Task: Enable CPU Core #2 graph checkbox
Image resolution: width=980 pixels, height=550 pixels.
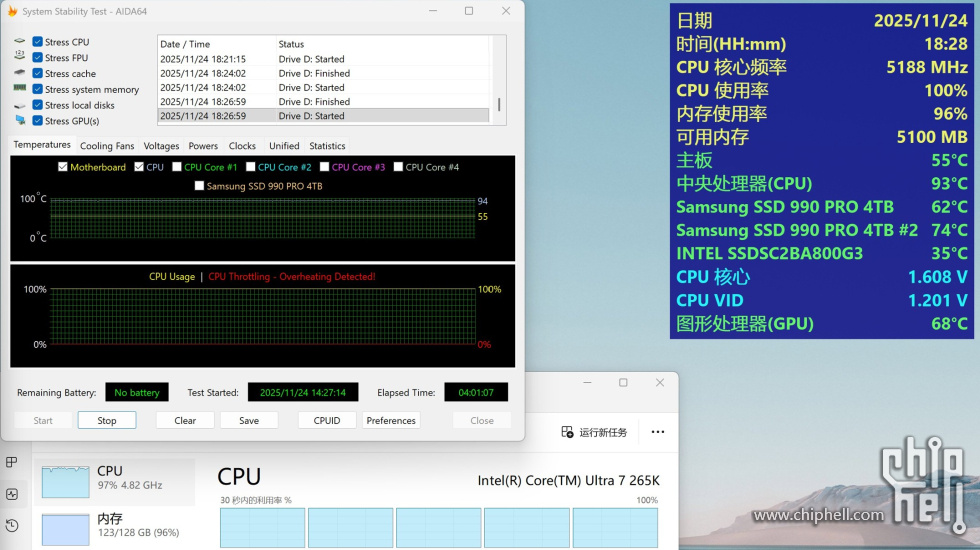Action: pyautogui.click(x=251, y=167)
